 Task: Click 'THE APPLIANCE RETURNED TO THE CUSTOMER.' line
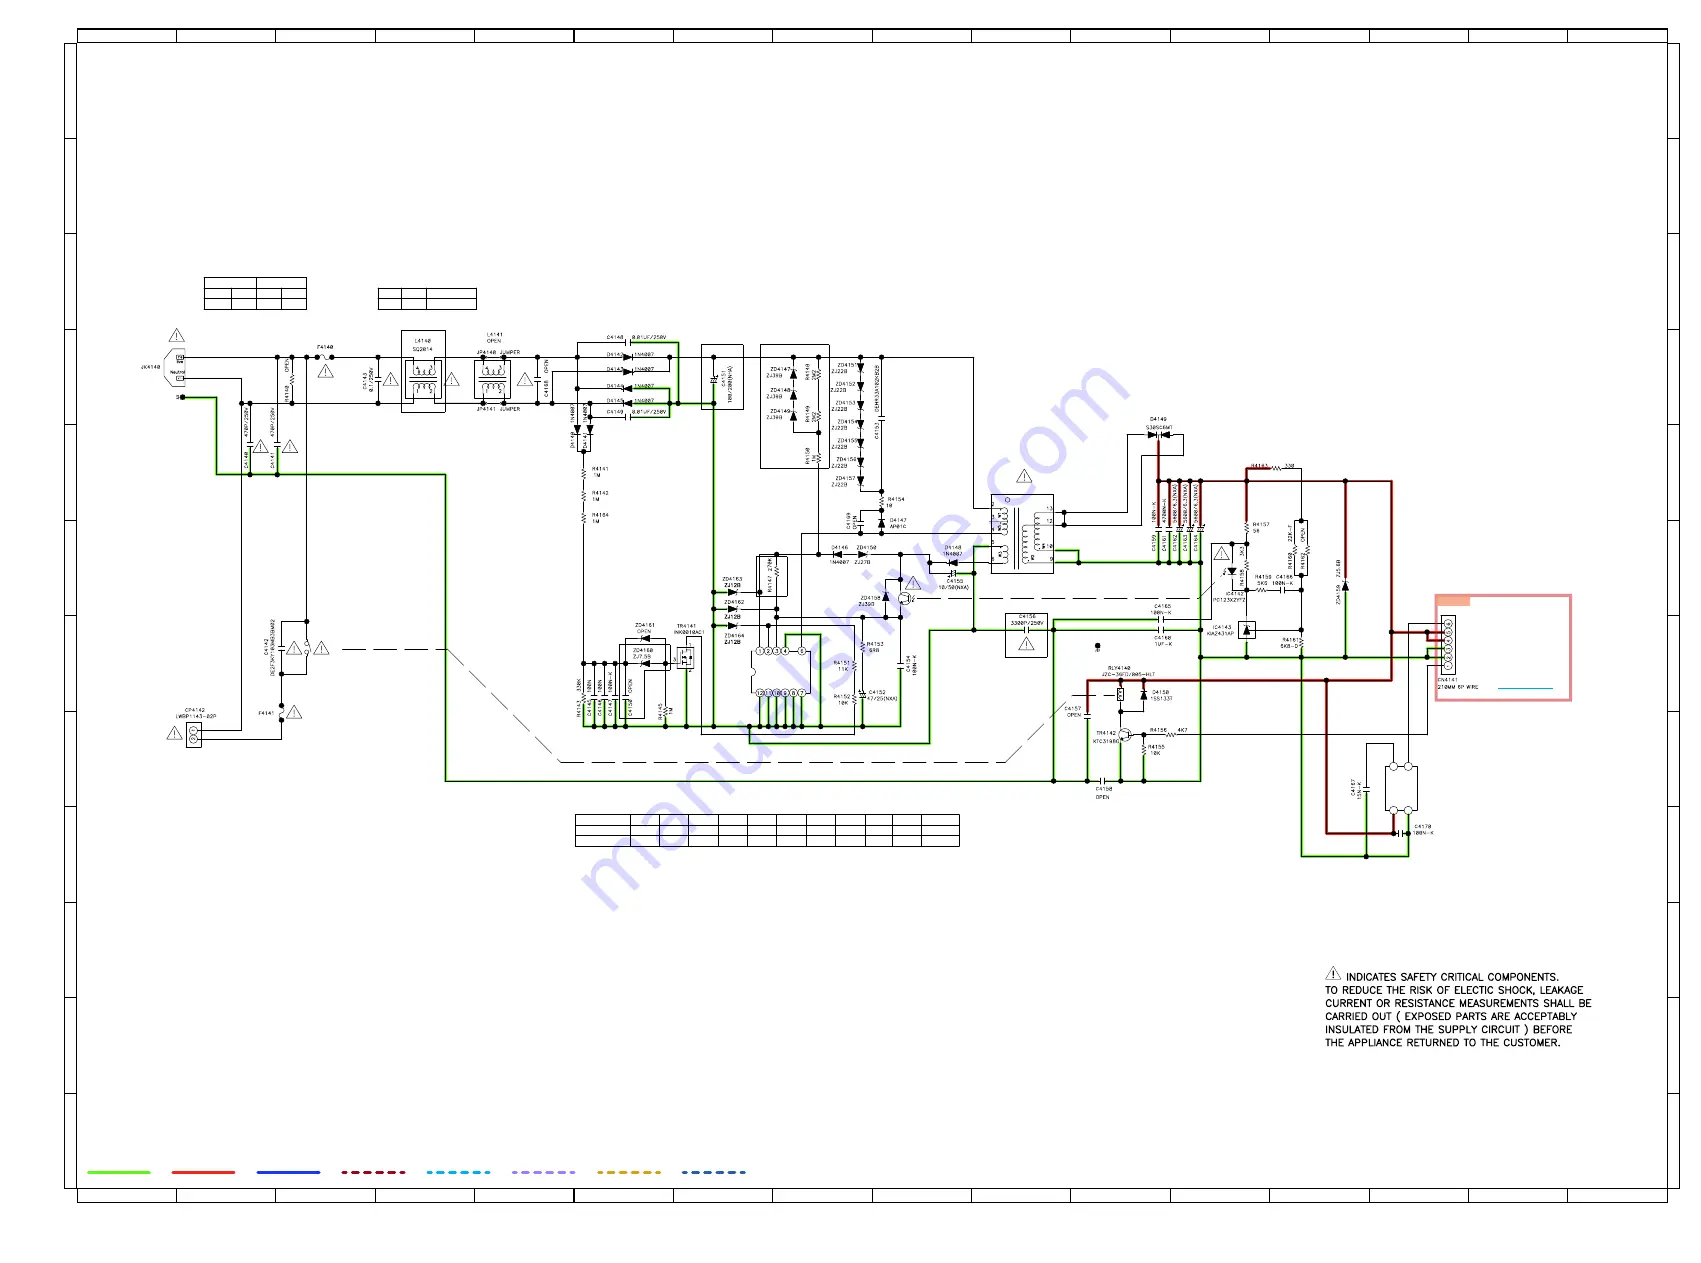point(1443,1043)
